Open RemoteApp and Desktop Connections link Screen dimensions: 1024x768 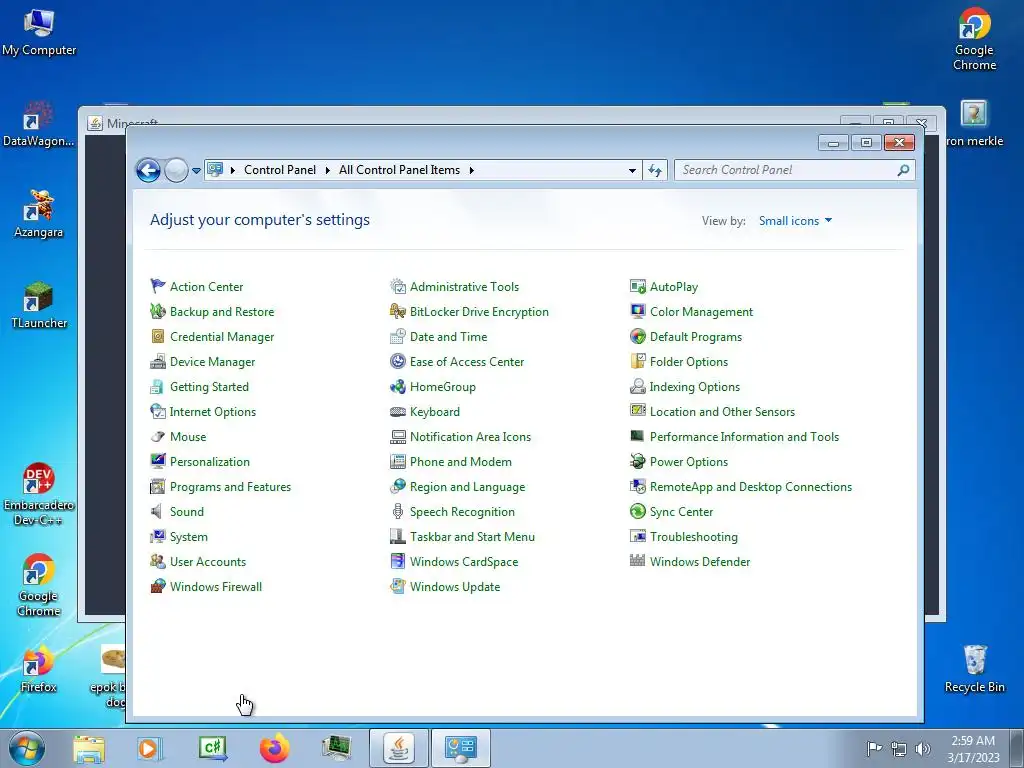tap(751, 487)
